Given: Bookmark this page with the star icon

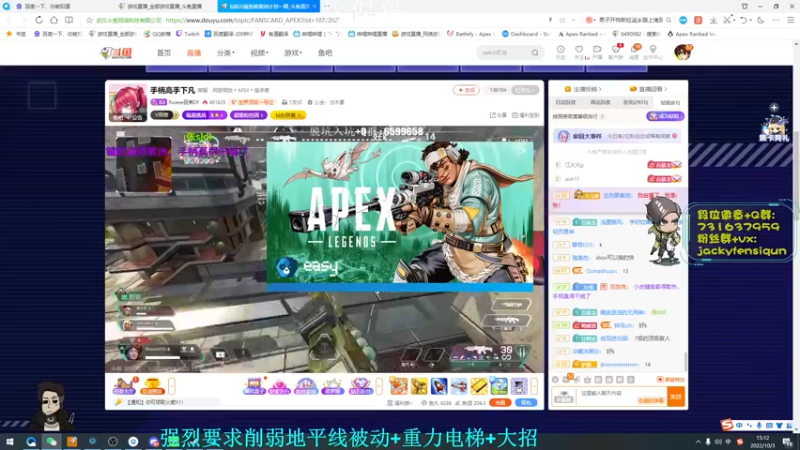Looking at the screenshot, I should pos(89,20).
